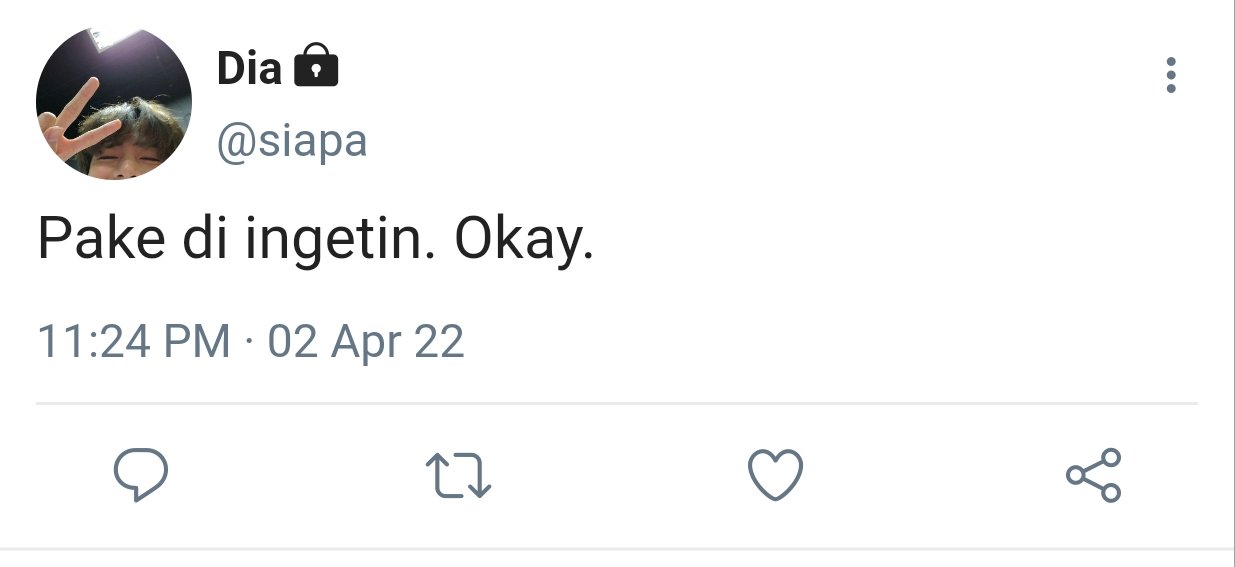Open Dia's profile picture
The width and height of the screenshot is (1235, 567).
coord(114,102)
